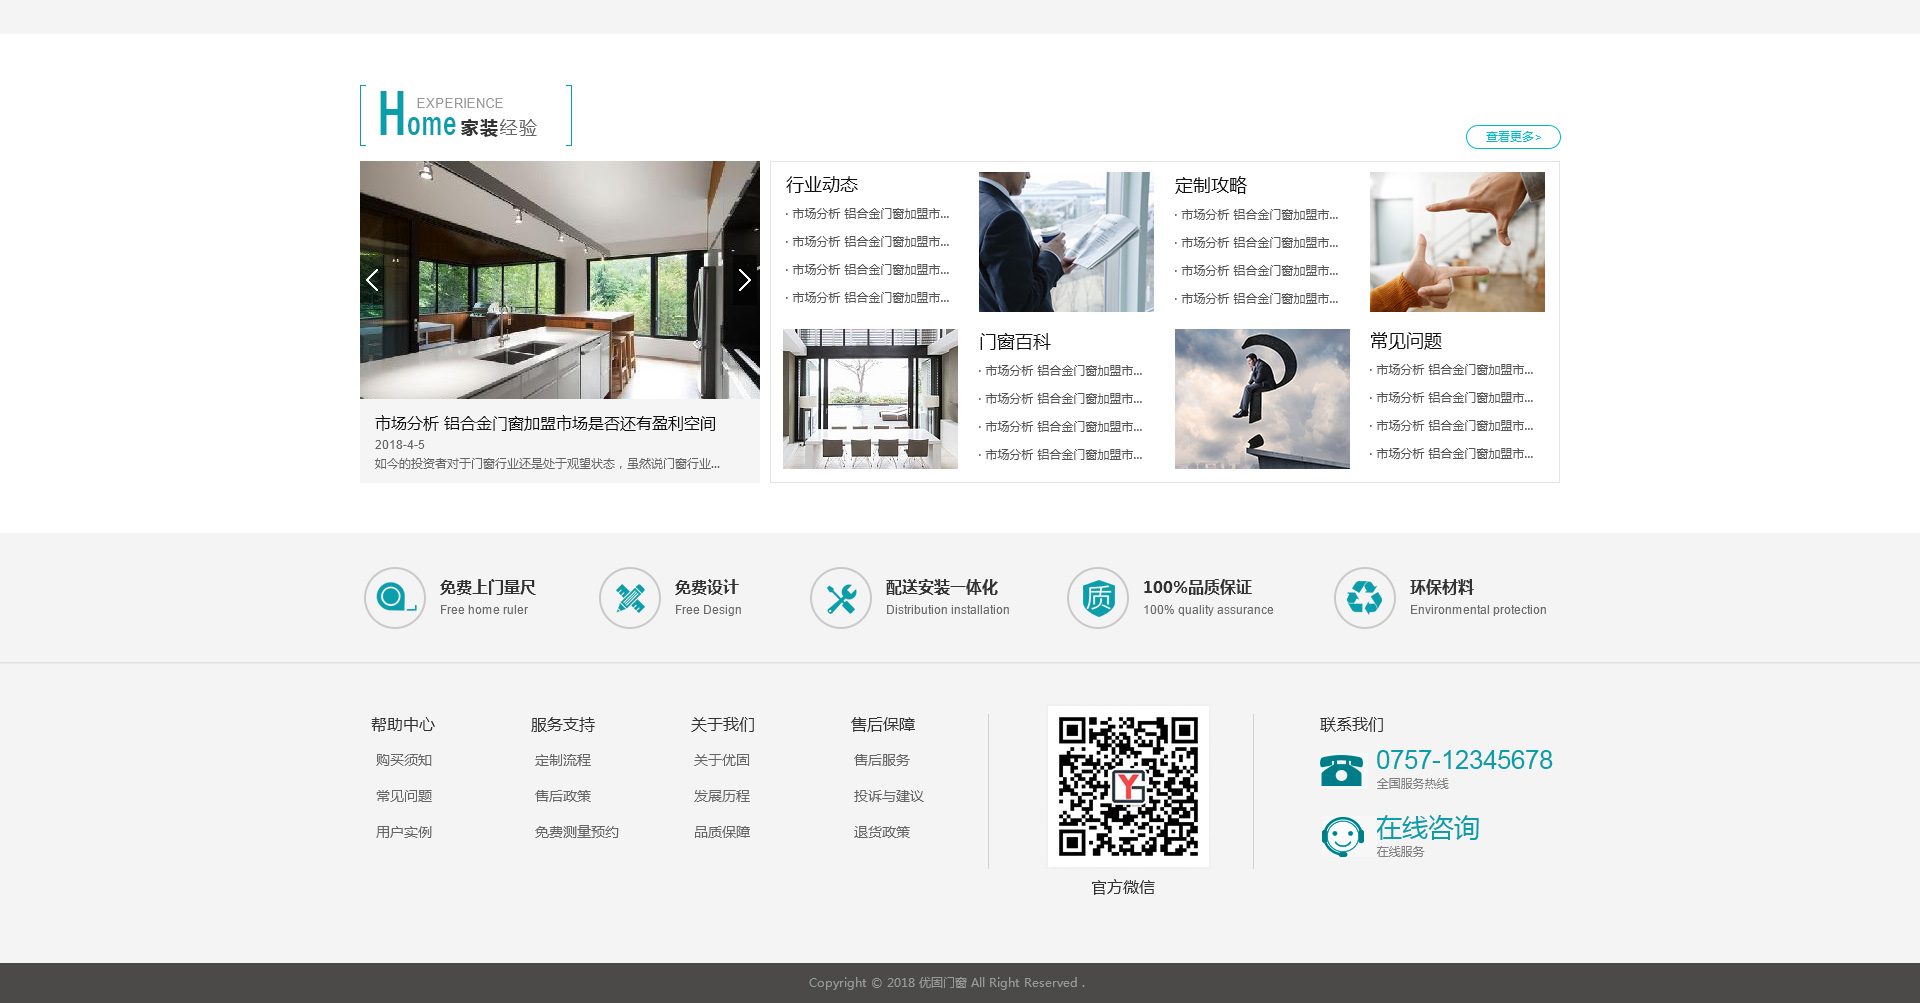The image size is (1920, 1003).
Task: Open the 定制攻略 section heading
Action: click(1210, 186)
